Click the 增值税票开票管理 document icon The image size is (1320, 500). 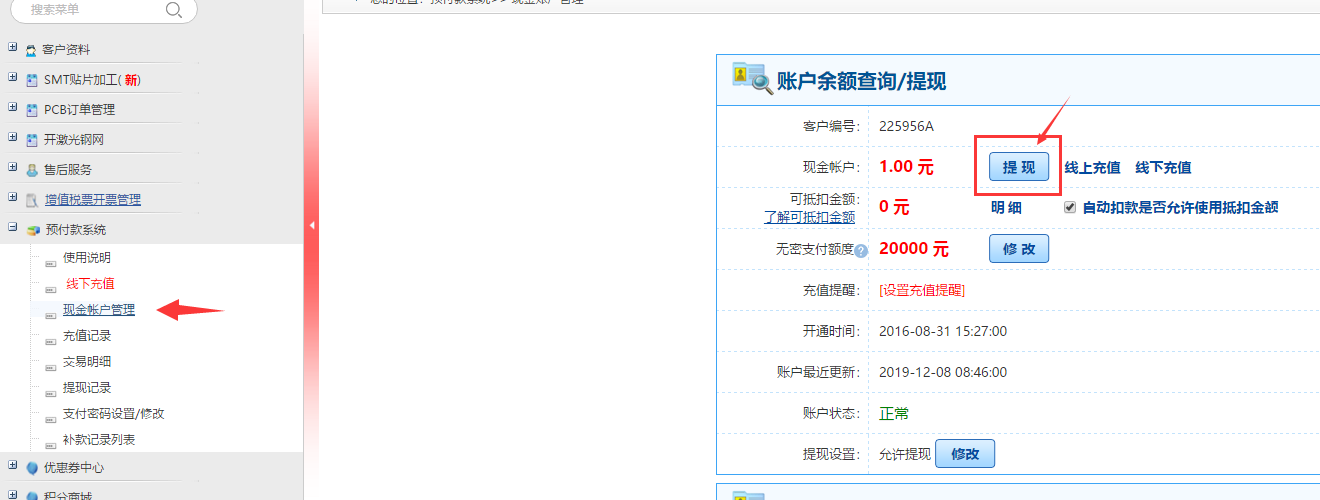(x=32, y=200)
